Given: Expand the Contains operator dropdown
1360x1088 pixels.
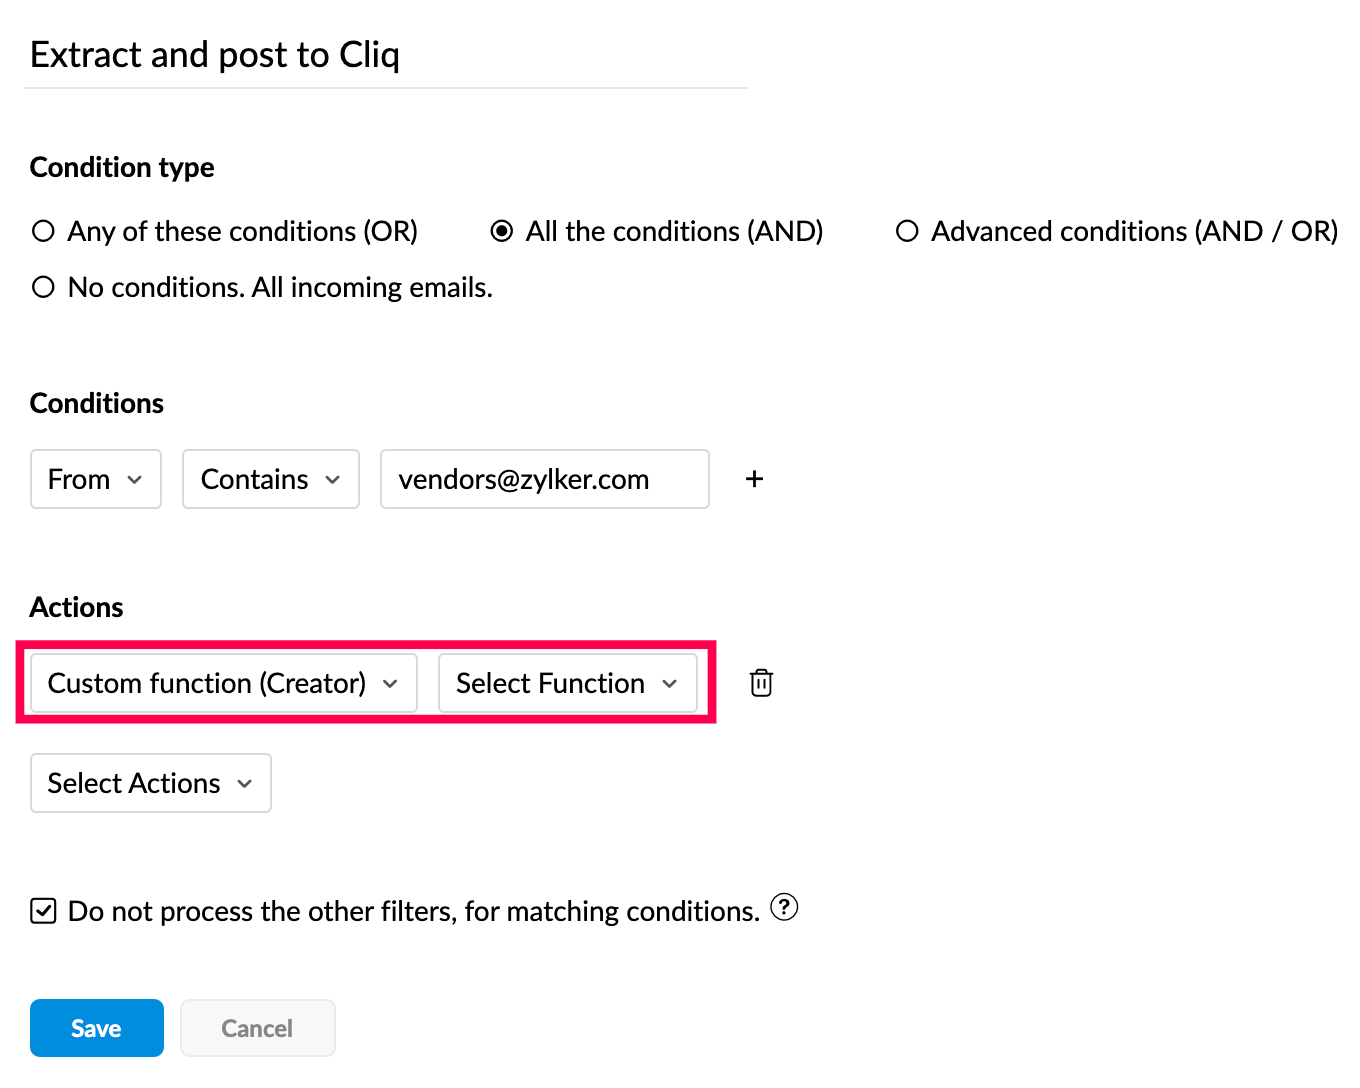Looking at the screenshot, I should 270,480.
